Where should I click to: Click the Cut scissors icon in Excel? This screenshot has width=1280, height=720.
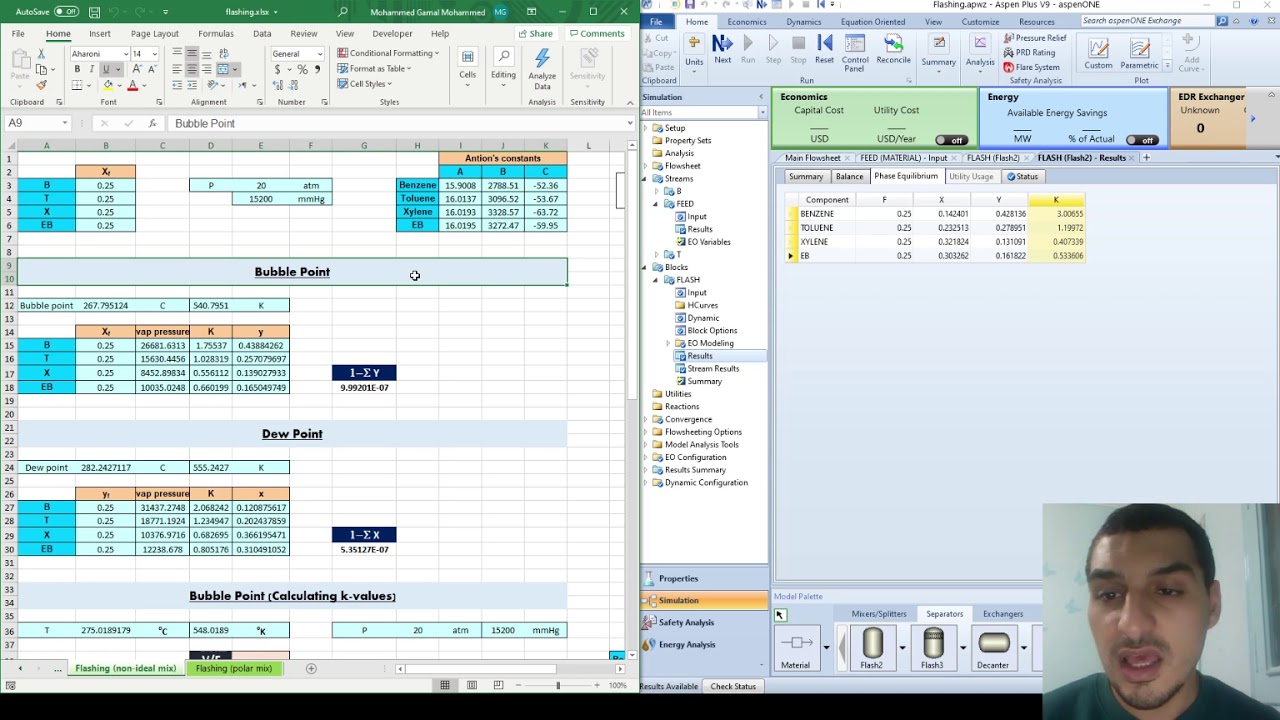coord(41,53)
